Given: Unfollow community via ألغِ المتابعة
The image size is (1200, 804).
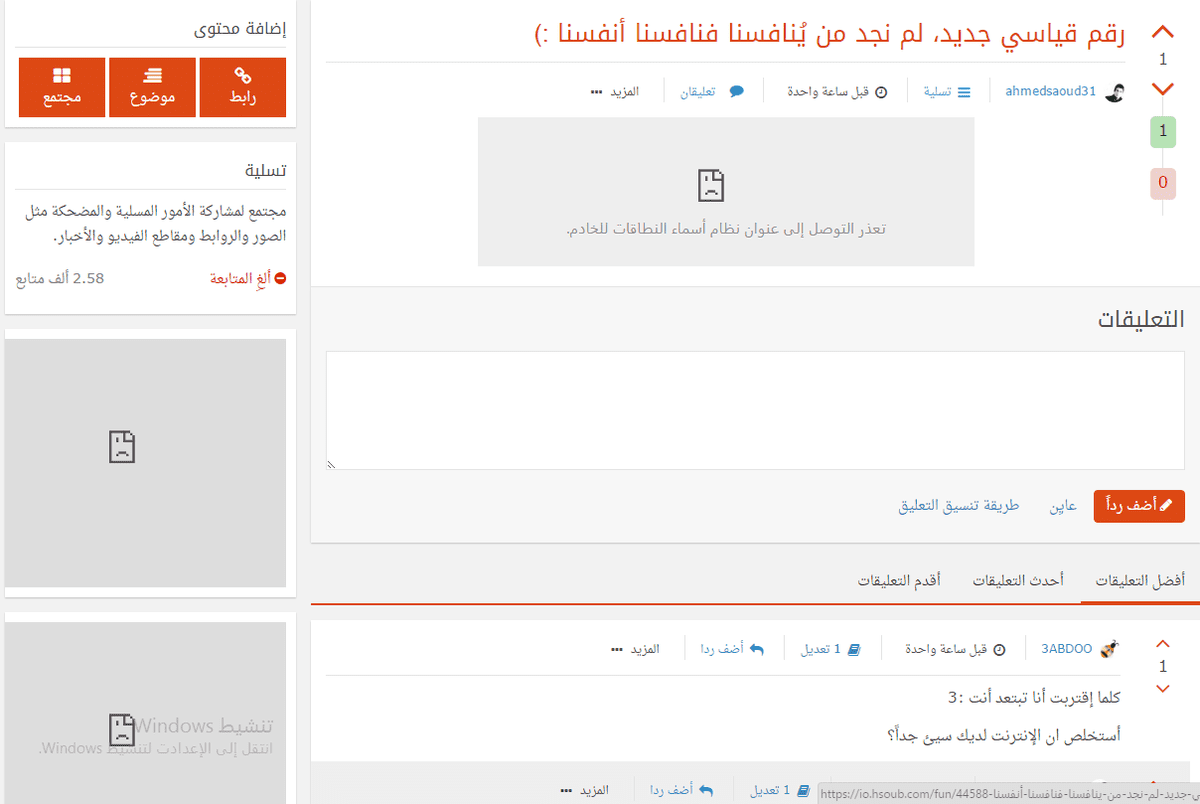Looking at the screenshot, I should [x=248, y=278].
